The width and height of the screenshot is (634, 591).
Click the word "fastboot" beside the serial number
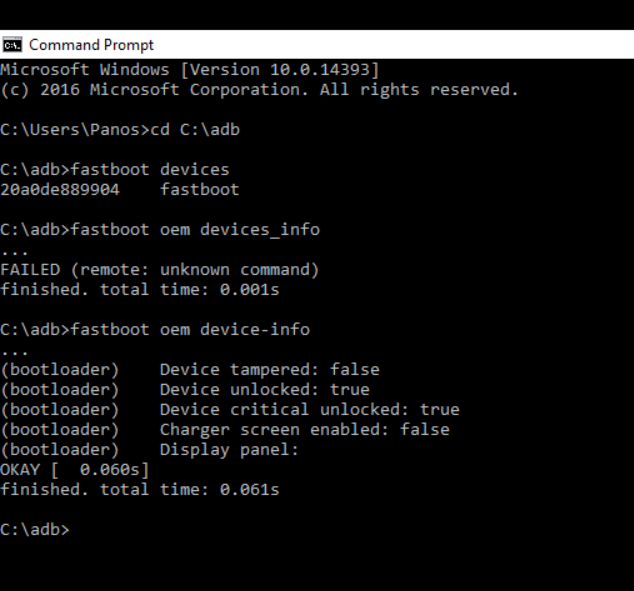pos(199,190)
